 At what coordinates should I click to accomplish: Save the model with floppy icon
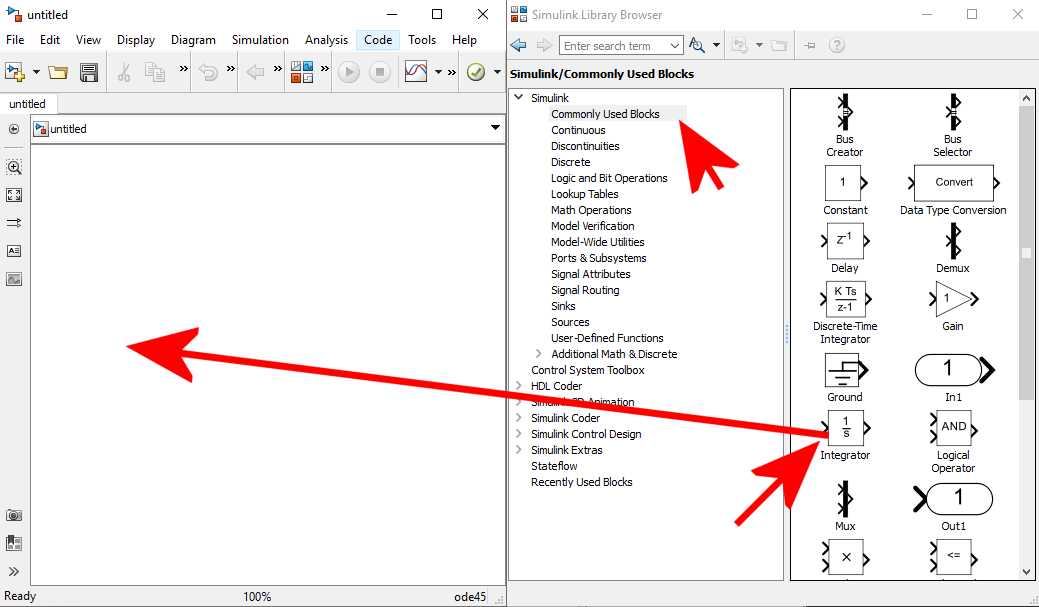pyautogui.click(x=89, y=72)
